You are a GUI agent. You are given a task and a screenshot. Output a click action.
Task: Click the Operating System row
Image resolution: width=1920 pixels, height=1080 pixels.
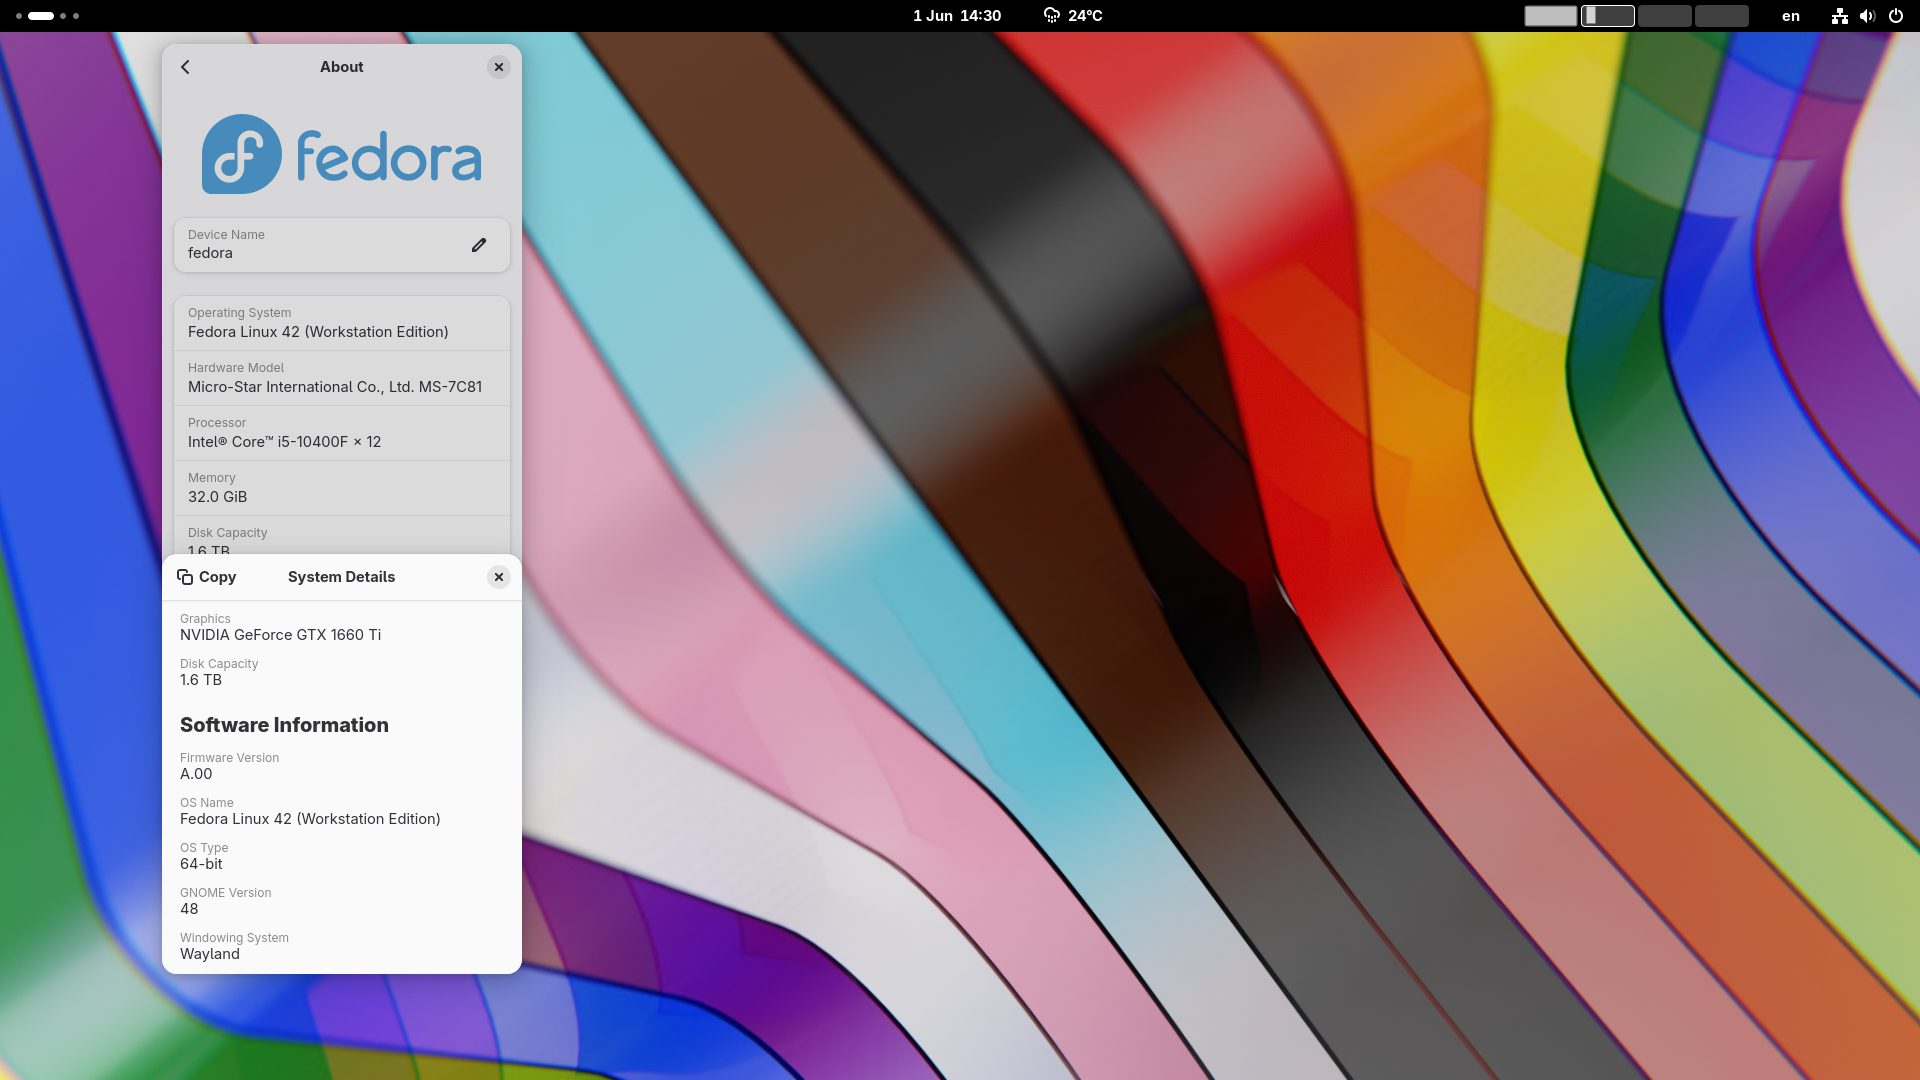pos(341,323)
